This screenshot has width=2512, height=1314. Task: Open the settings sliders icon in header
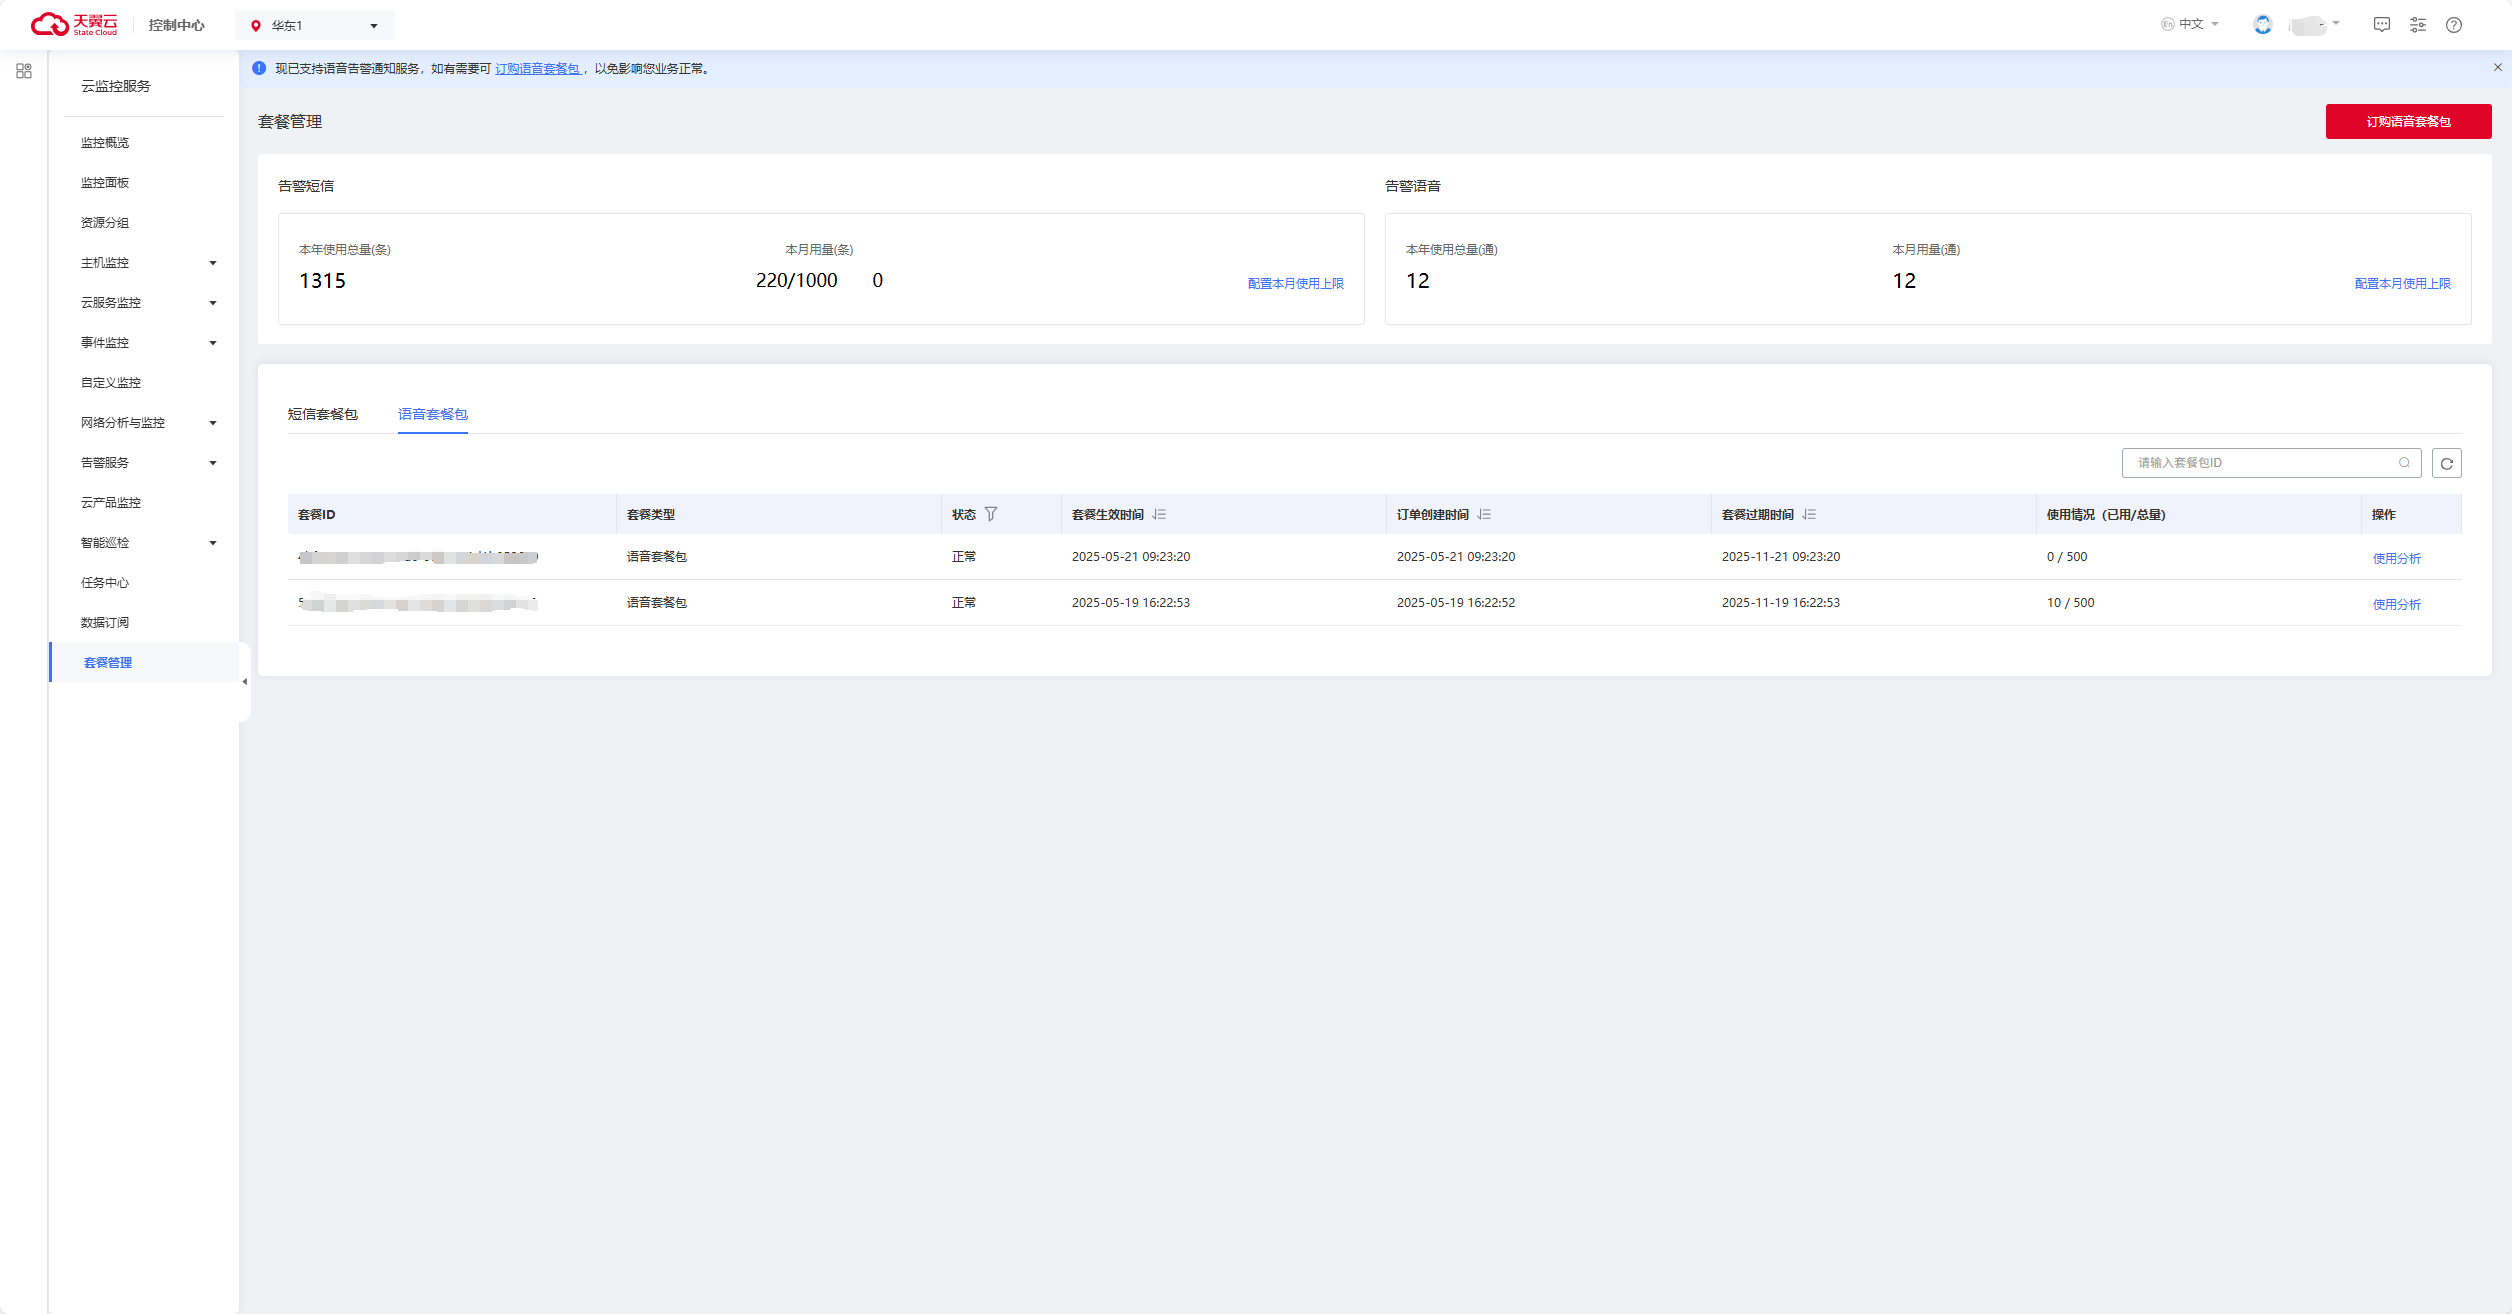tap(2417, 25)
